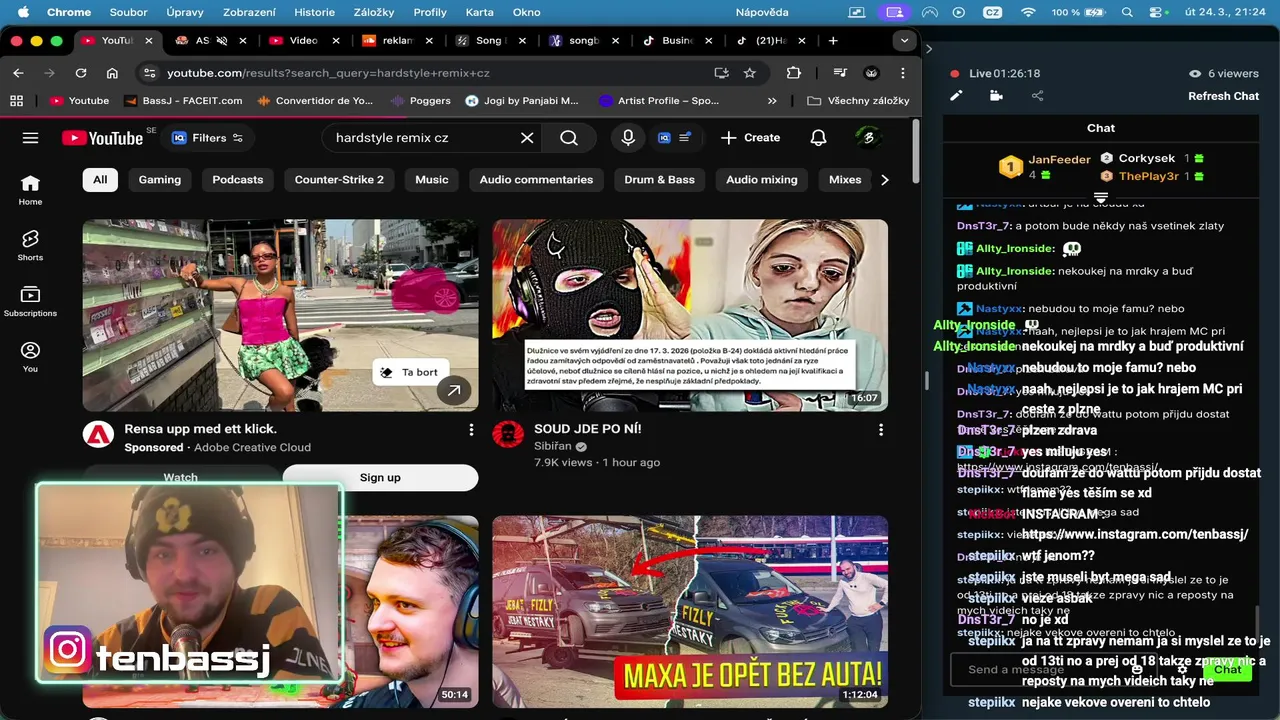
Task: Clear the search box with X
Action: [x=527, y=138]
